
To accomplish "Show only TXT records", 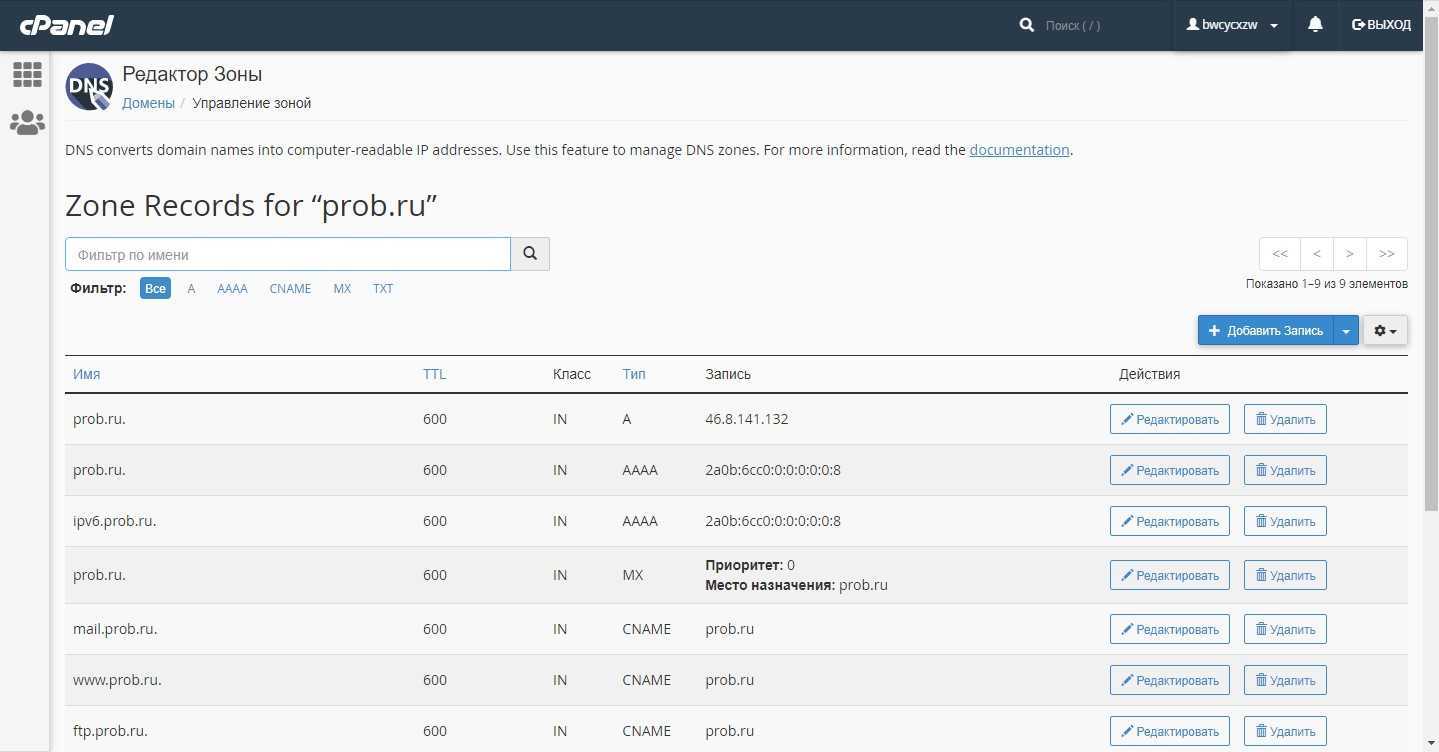I will click(x=383, y=289).
